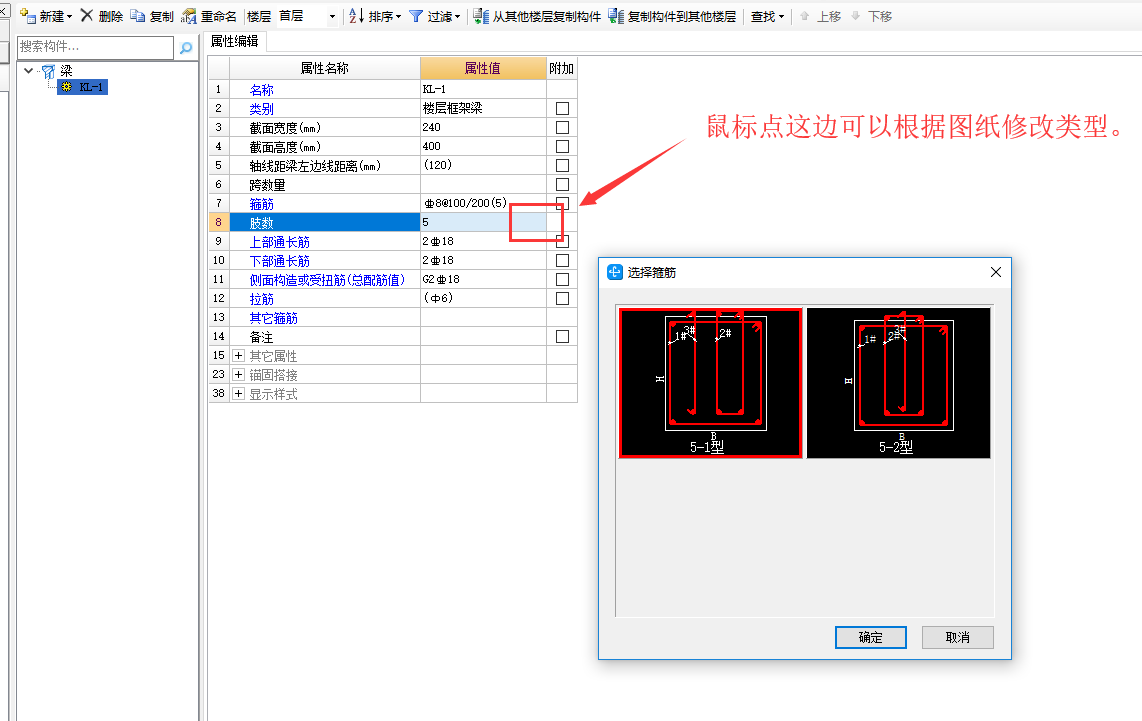Click the 下部通长筋 property name
This screenshot has height=721, width=1142.
pos(280,261)
